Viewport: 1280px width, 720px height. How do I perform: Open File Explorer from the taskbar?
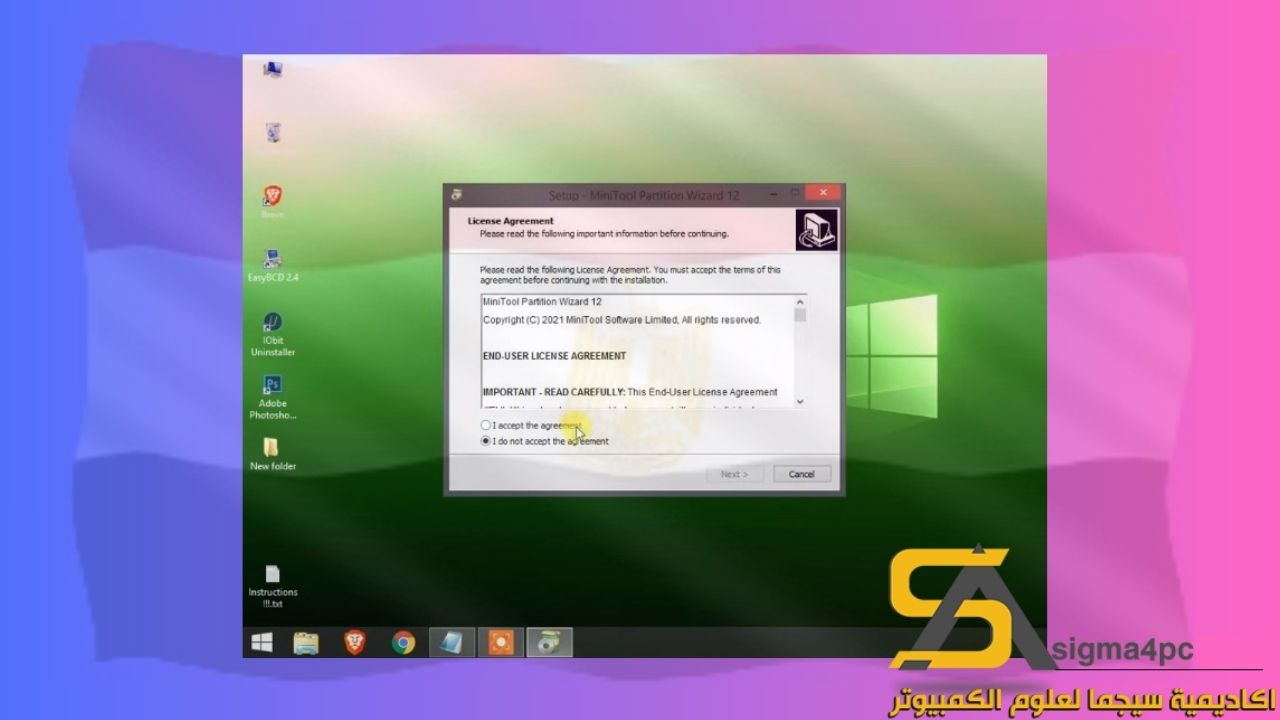coord(306,642)
